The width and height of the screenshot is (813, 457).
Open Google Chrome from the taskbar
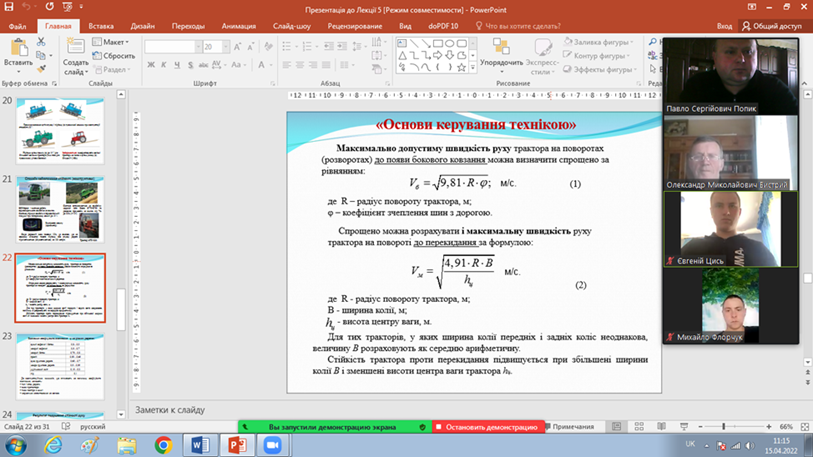point(163,445)
